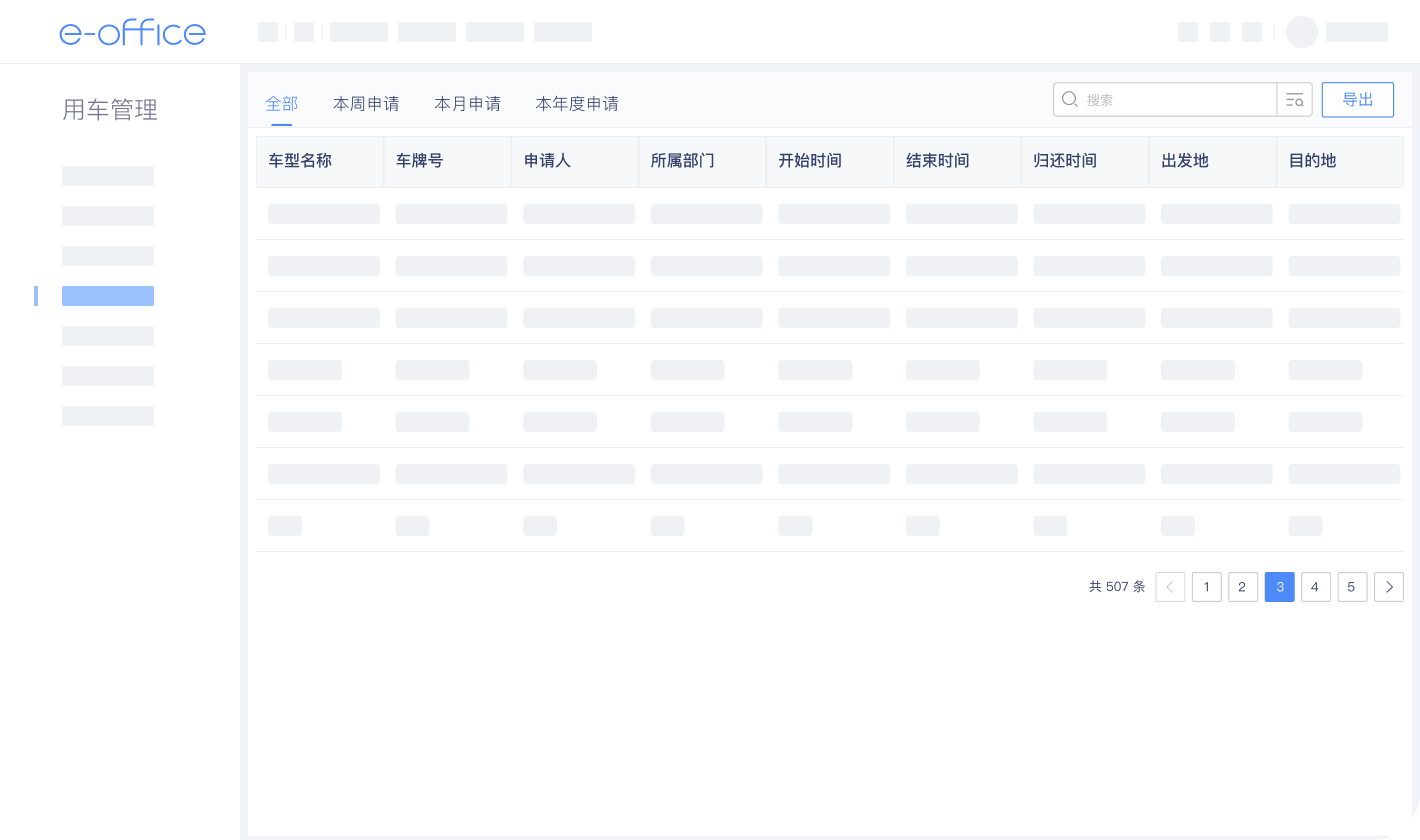Select current page 3
Image resolution: width=1420 pixels, height=840 pixels.
tap(1280, 587)
